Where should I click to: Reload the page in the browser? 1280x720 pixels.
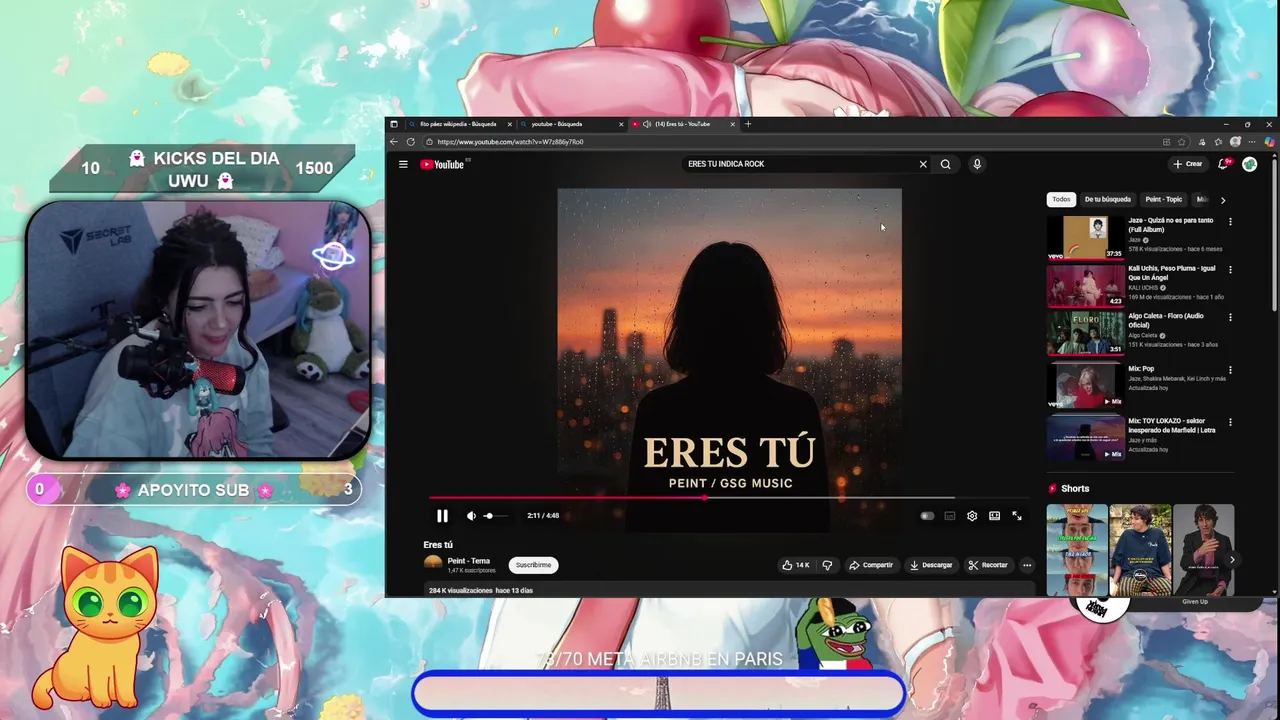coord(410,142)
